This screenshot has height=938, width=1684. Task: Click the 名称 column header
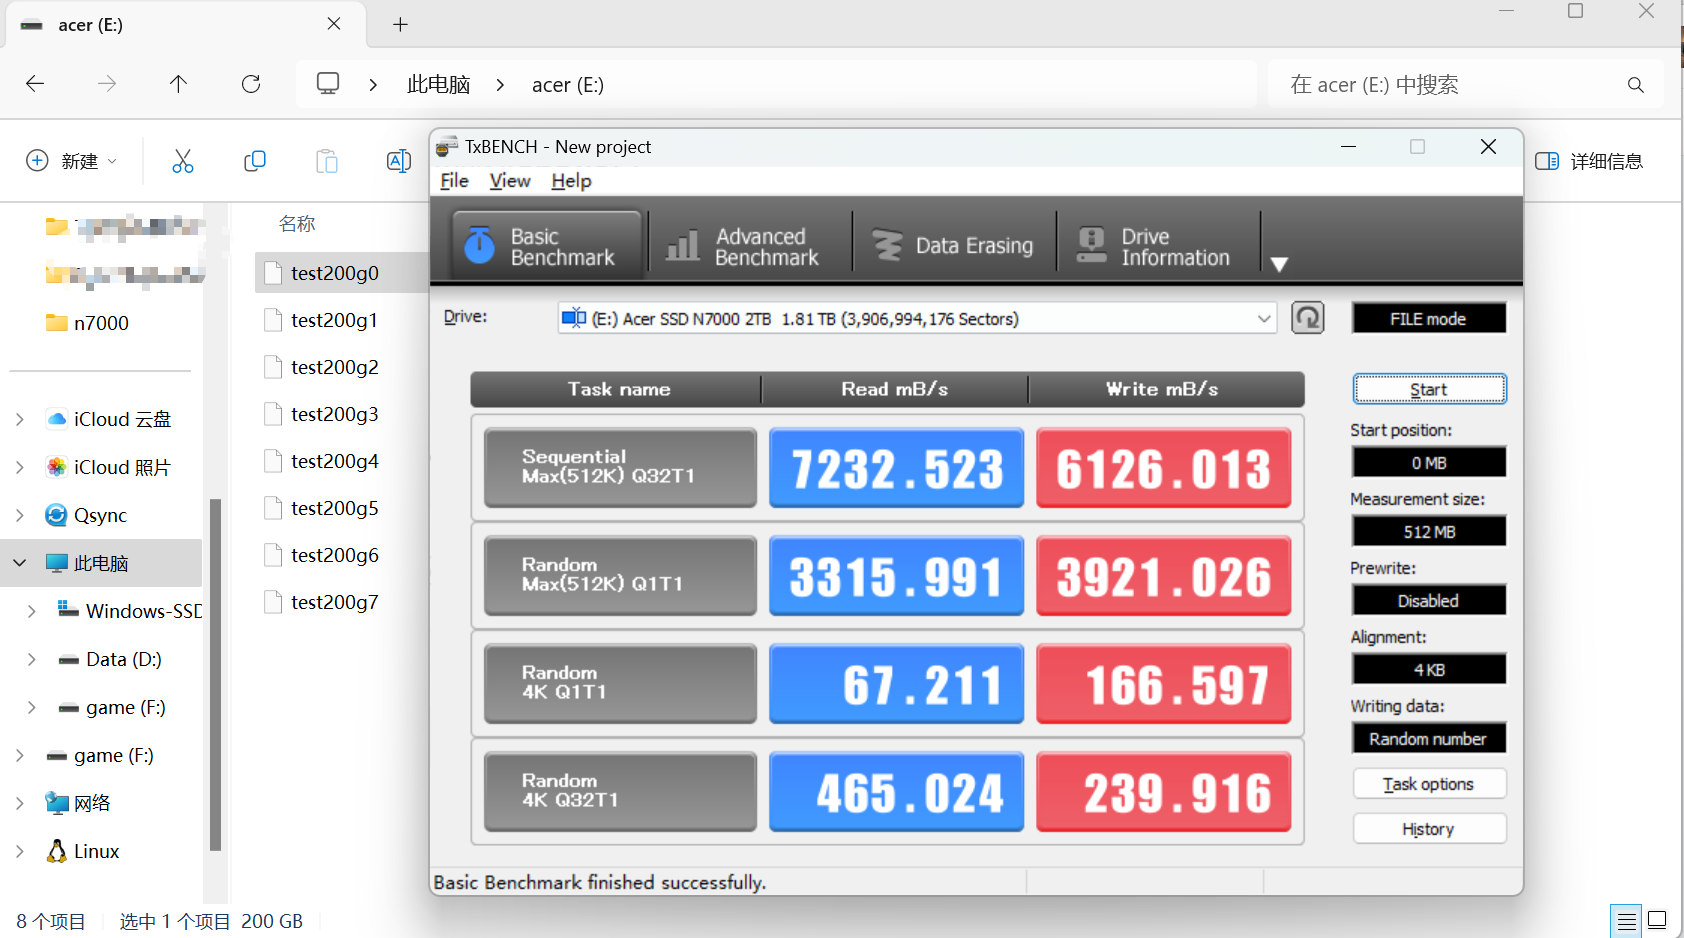click(x=297, y=224)
